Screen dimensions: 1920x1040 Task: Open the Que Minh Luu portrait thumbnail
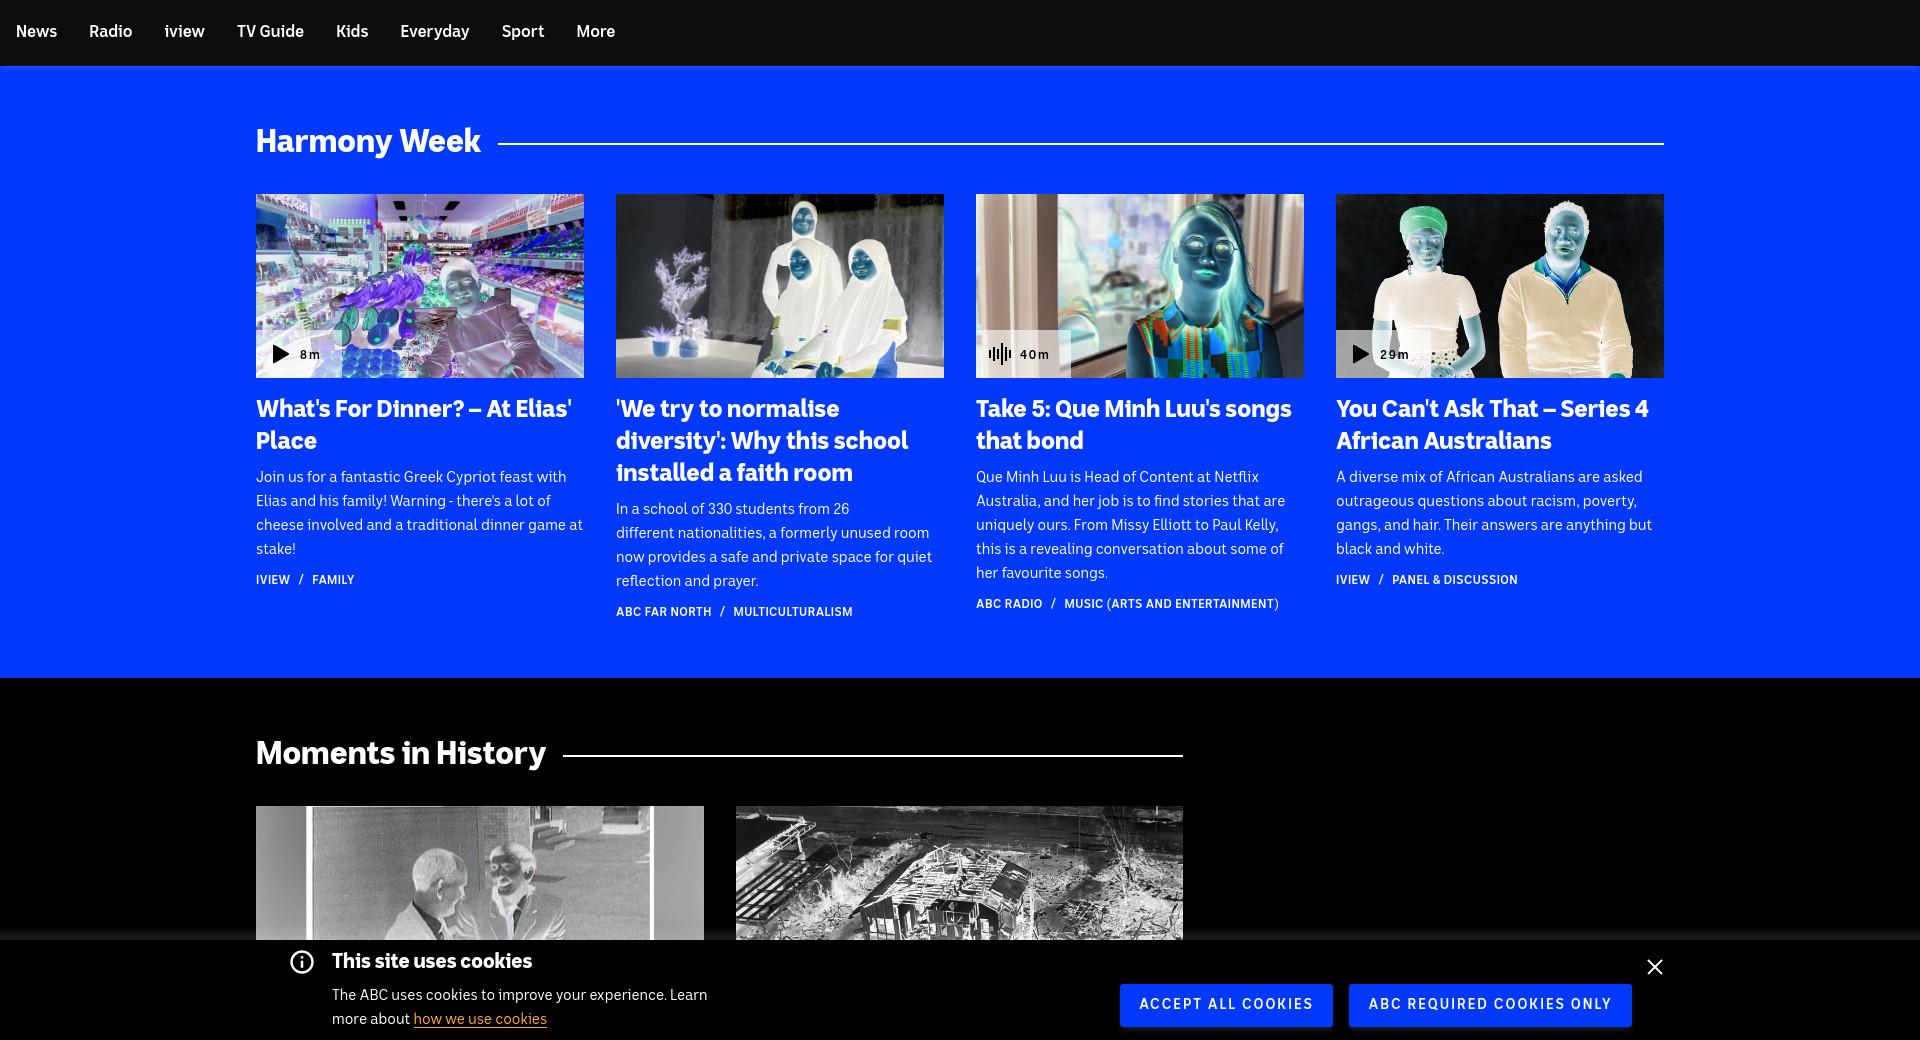pyautogui.click(x=1140, y=286)
